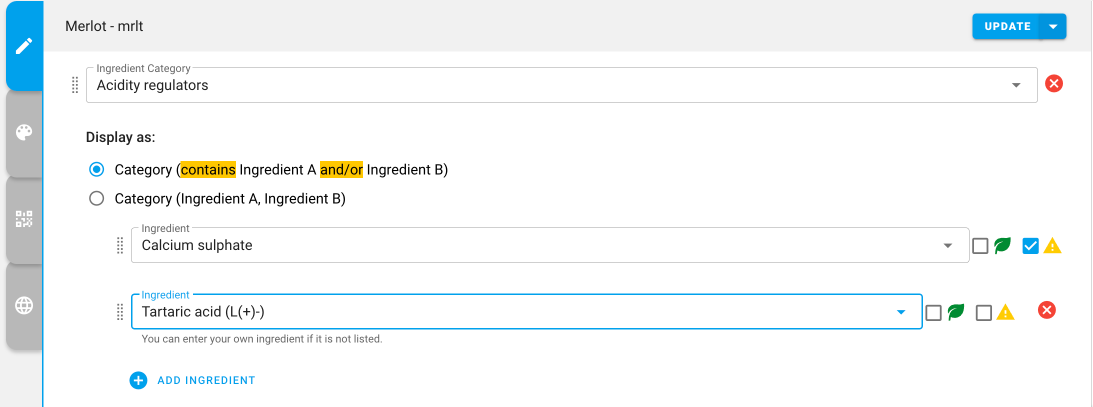This screenshot has width=1093, height=407.
Task: Open the Update button's dropdown arrow
Action: [1053, 26]
